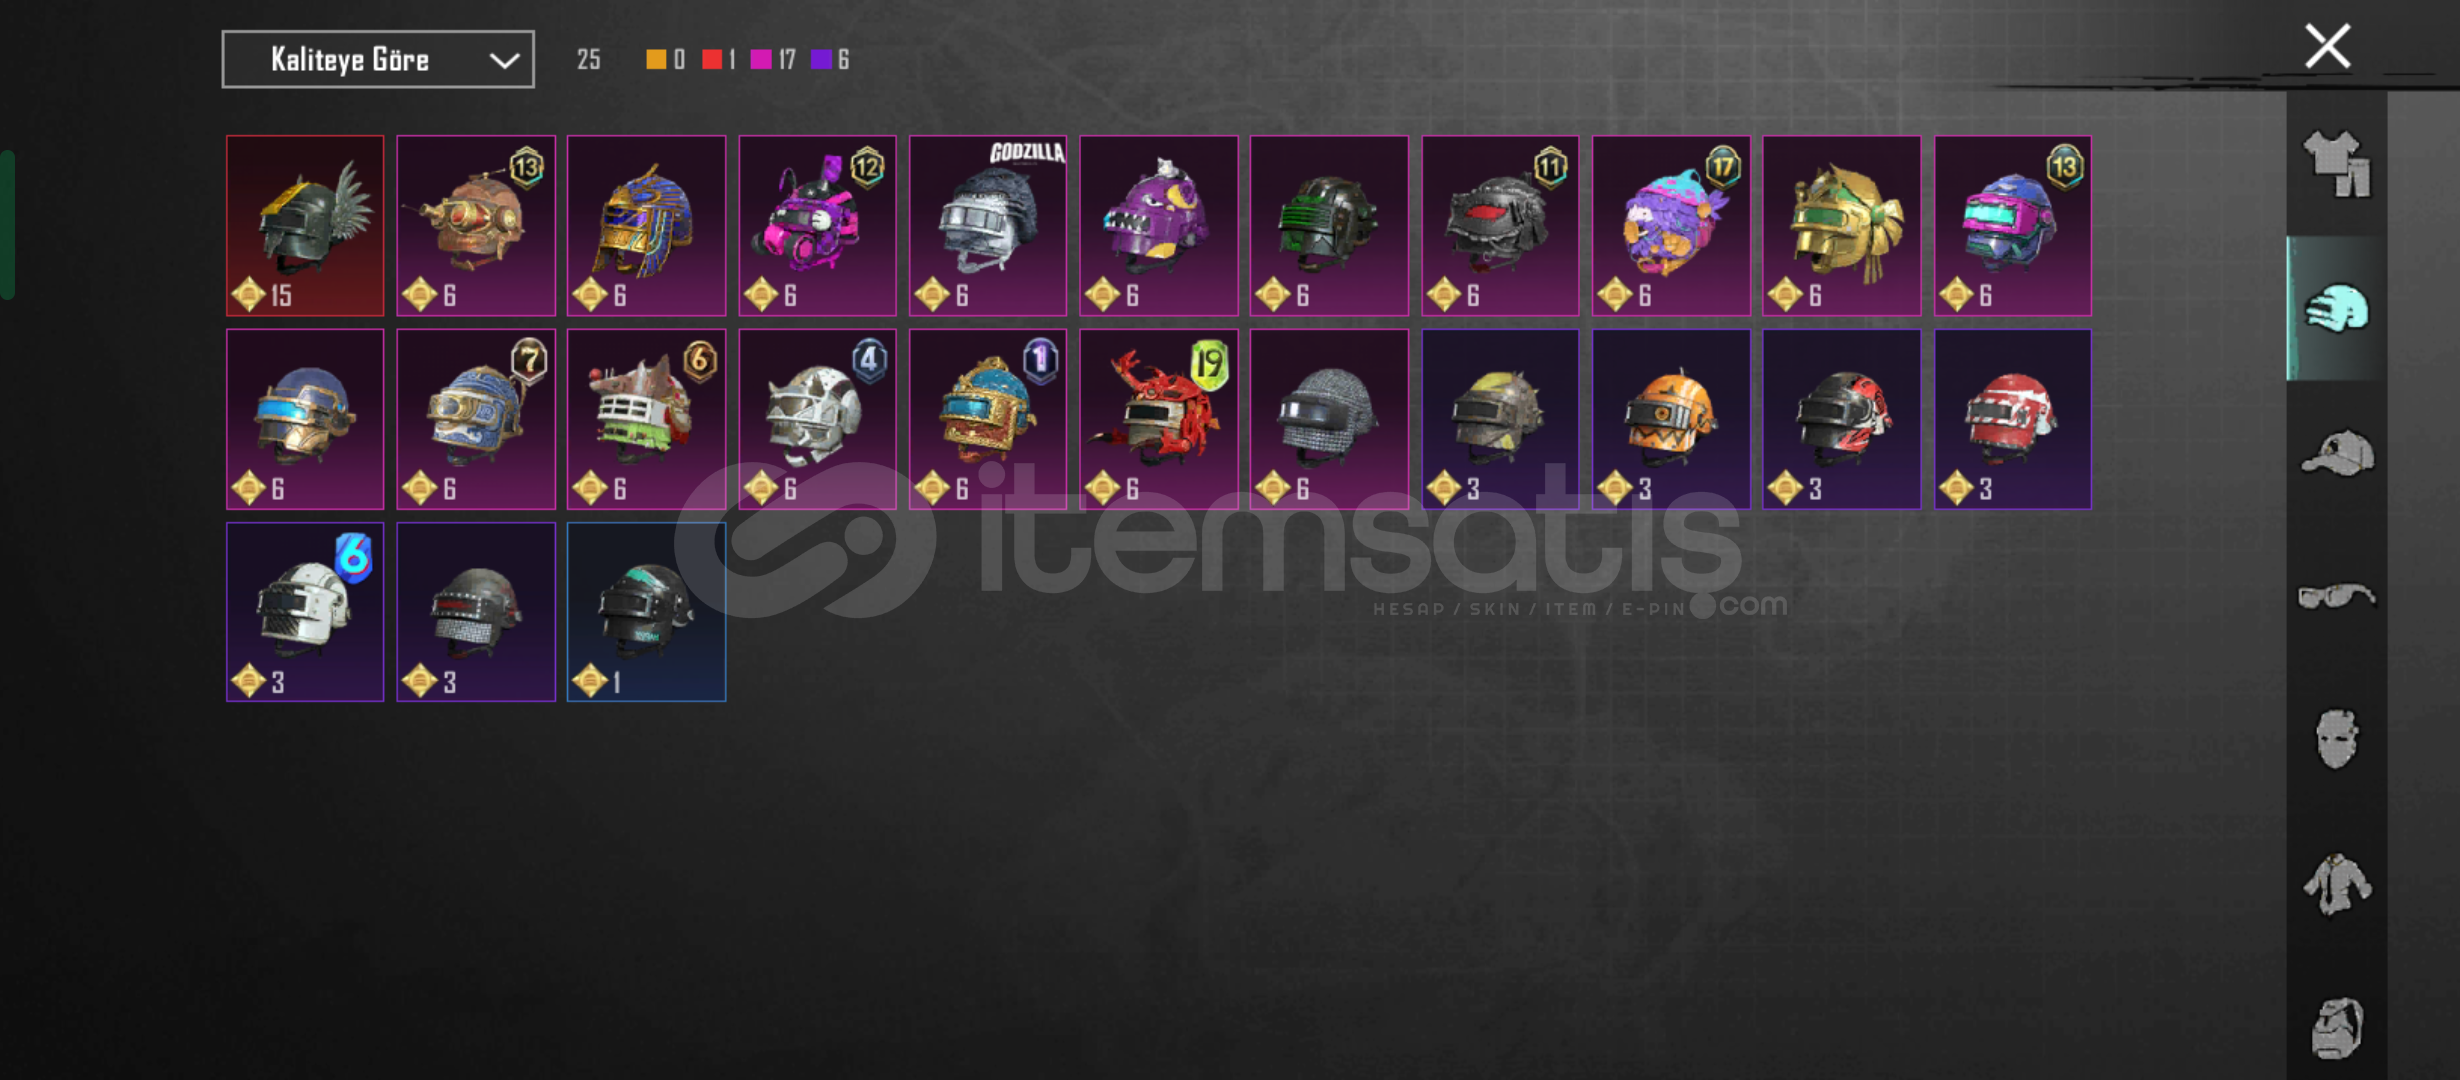Open the backpack category icon
The image size is (2460, 1080).
[x=2337, y=1028]
